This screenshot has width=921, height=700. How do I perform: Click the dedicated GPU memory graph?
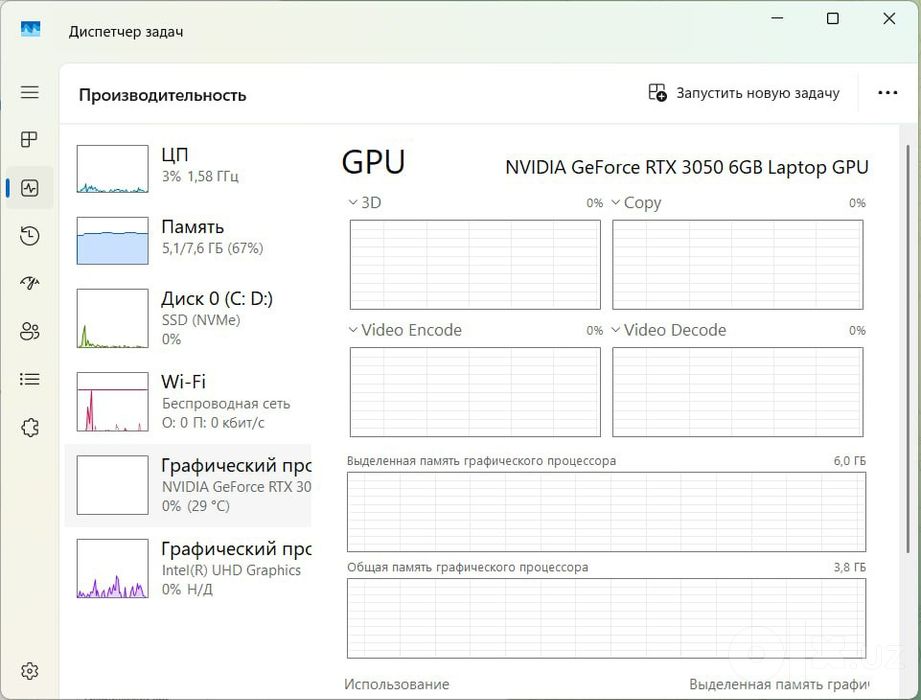[x=606, y=512]
